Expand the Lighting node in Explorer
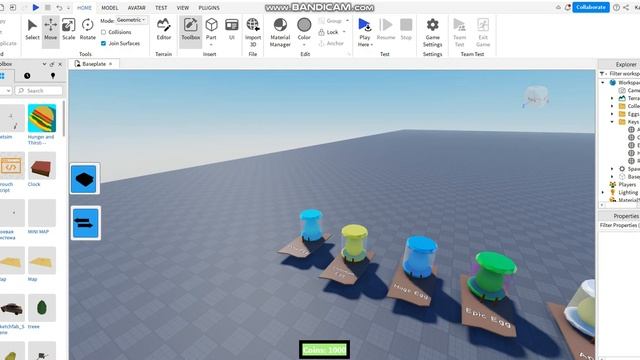Screen dimensions: 640x360 [x=603, y=192]
